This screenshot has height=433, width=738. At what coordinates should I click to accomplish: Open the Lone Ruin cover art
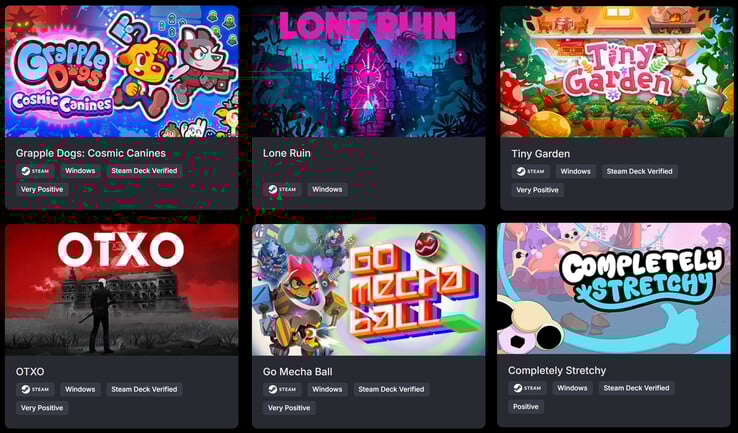click(369, 71)
